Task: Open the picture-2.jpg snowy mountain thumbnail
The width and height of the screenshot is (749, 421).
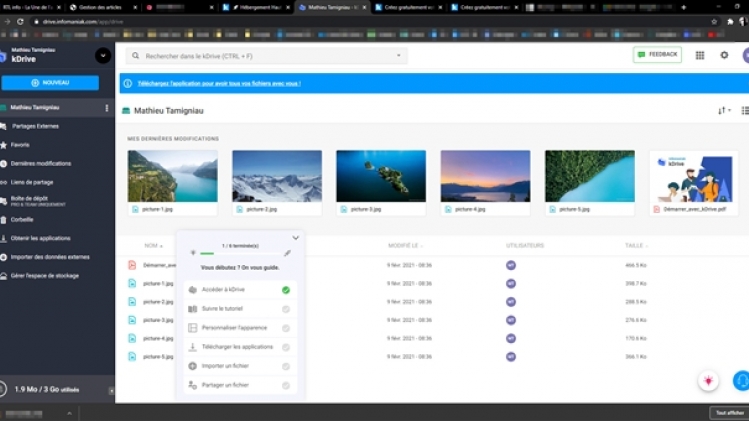Action: tap(277, 176)
